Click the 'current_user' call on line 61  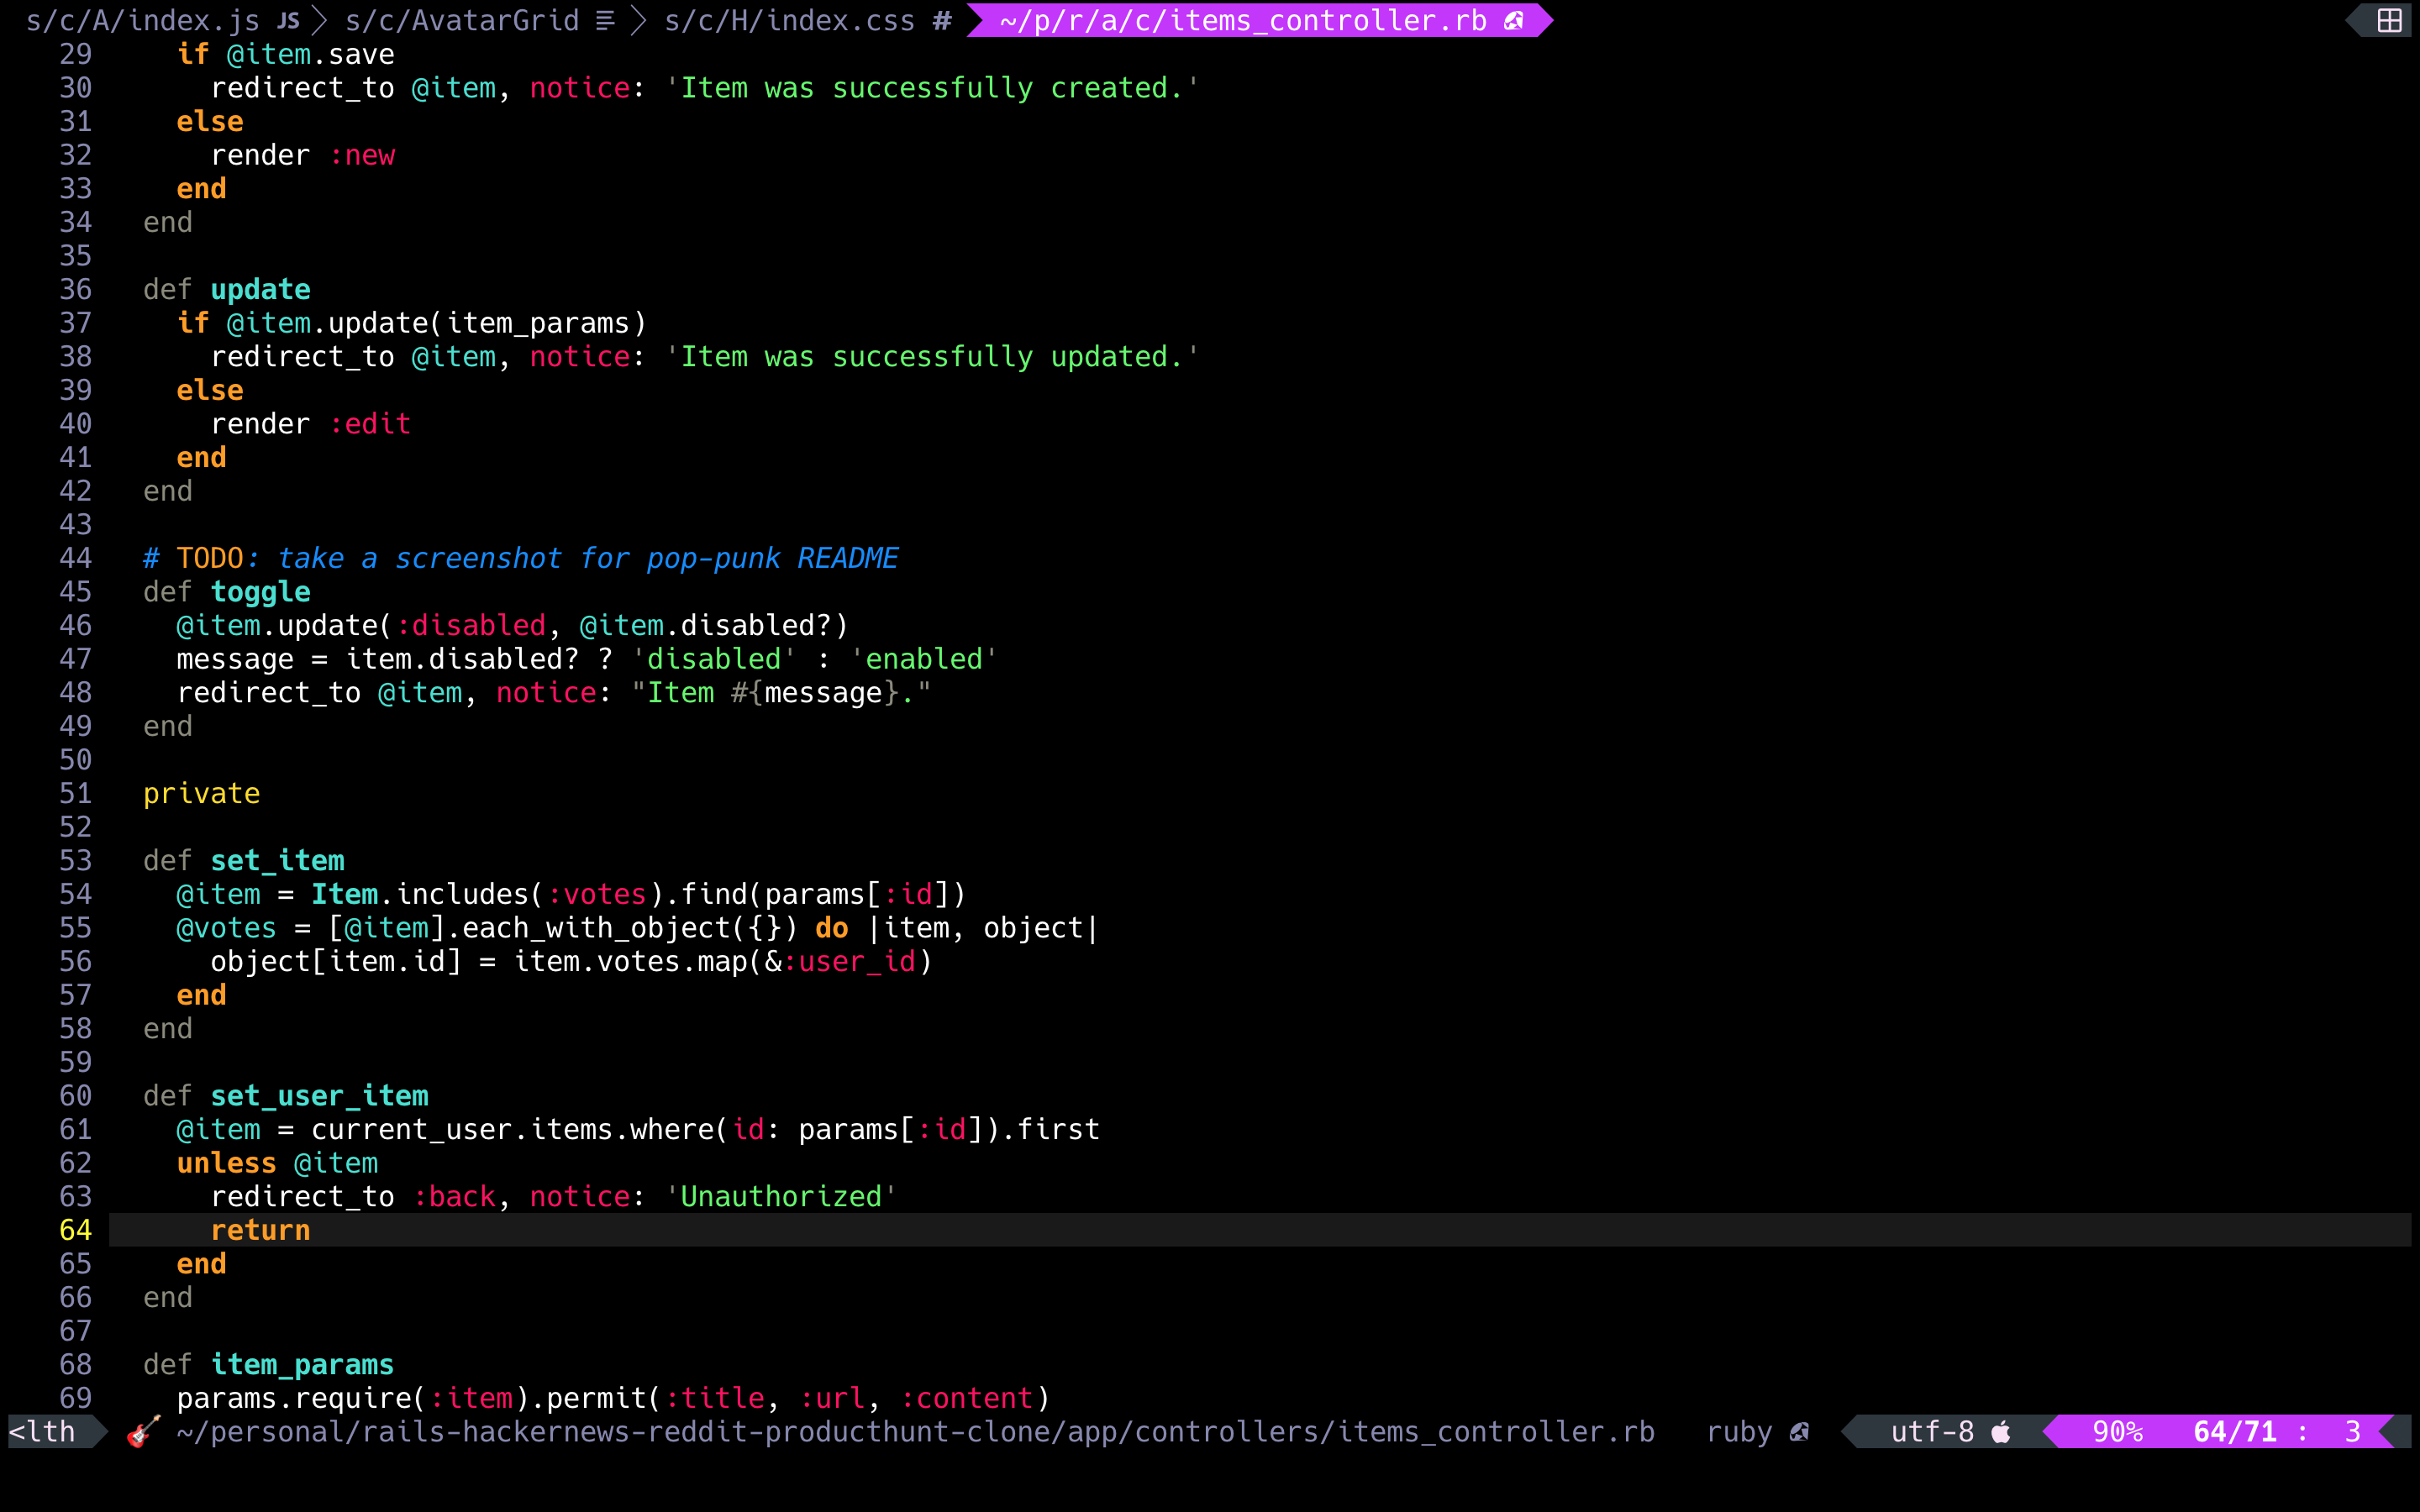411,1129
